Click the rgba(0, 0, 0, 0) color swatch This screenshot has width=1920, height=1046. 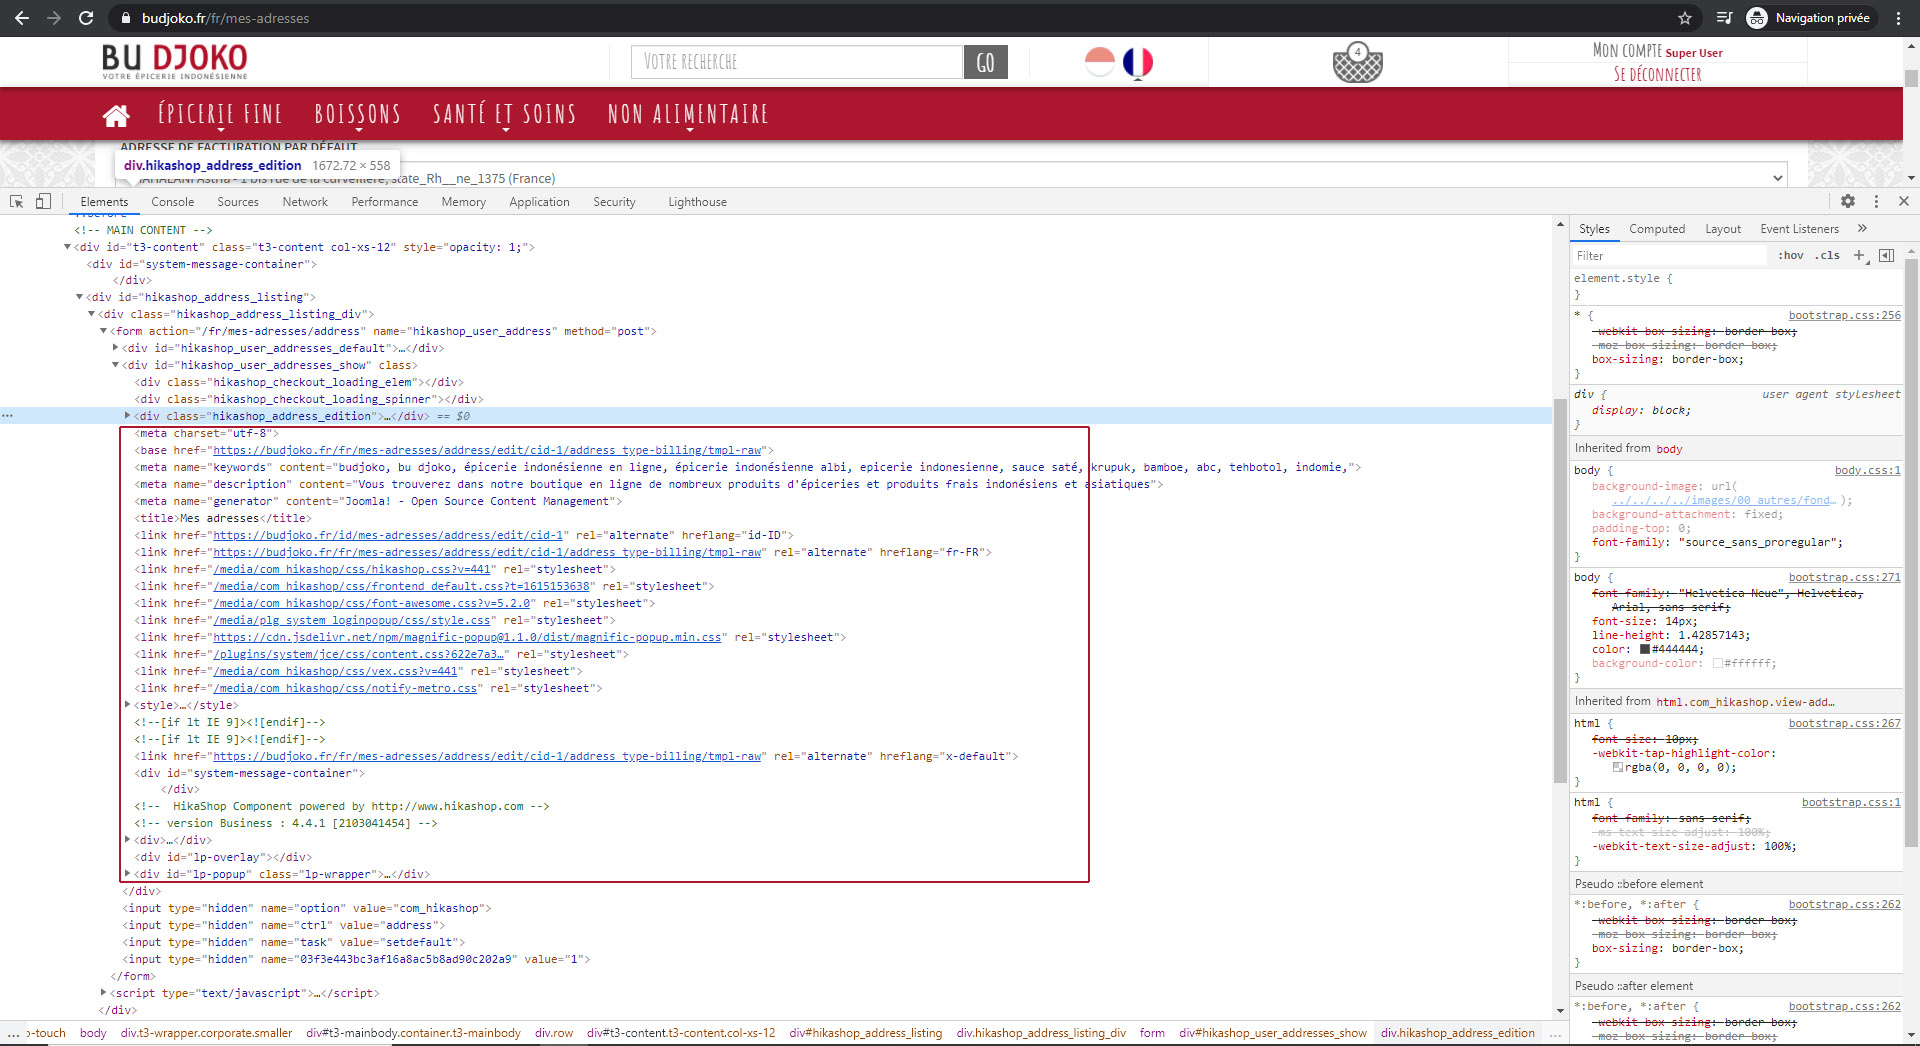click(1617, 767)
